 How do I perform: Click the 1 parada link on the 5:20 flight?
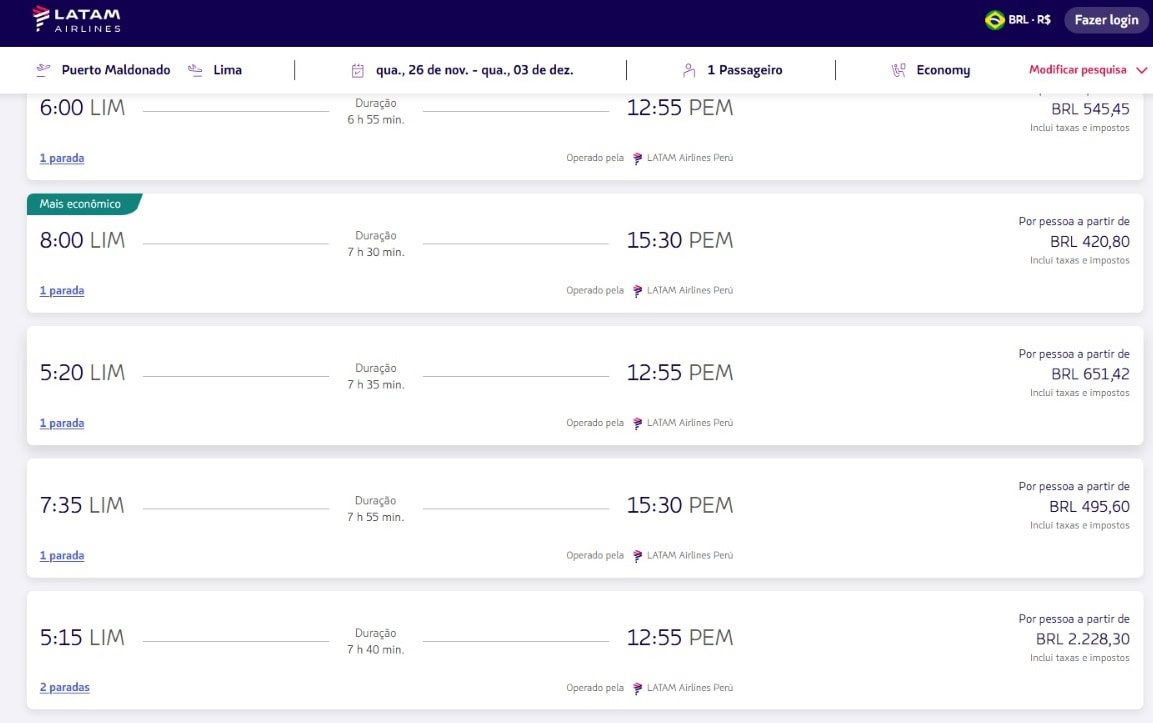point(61,423)
